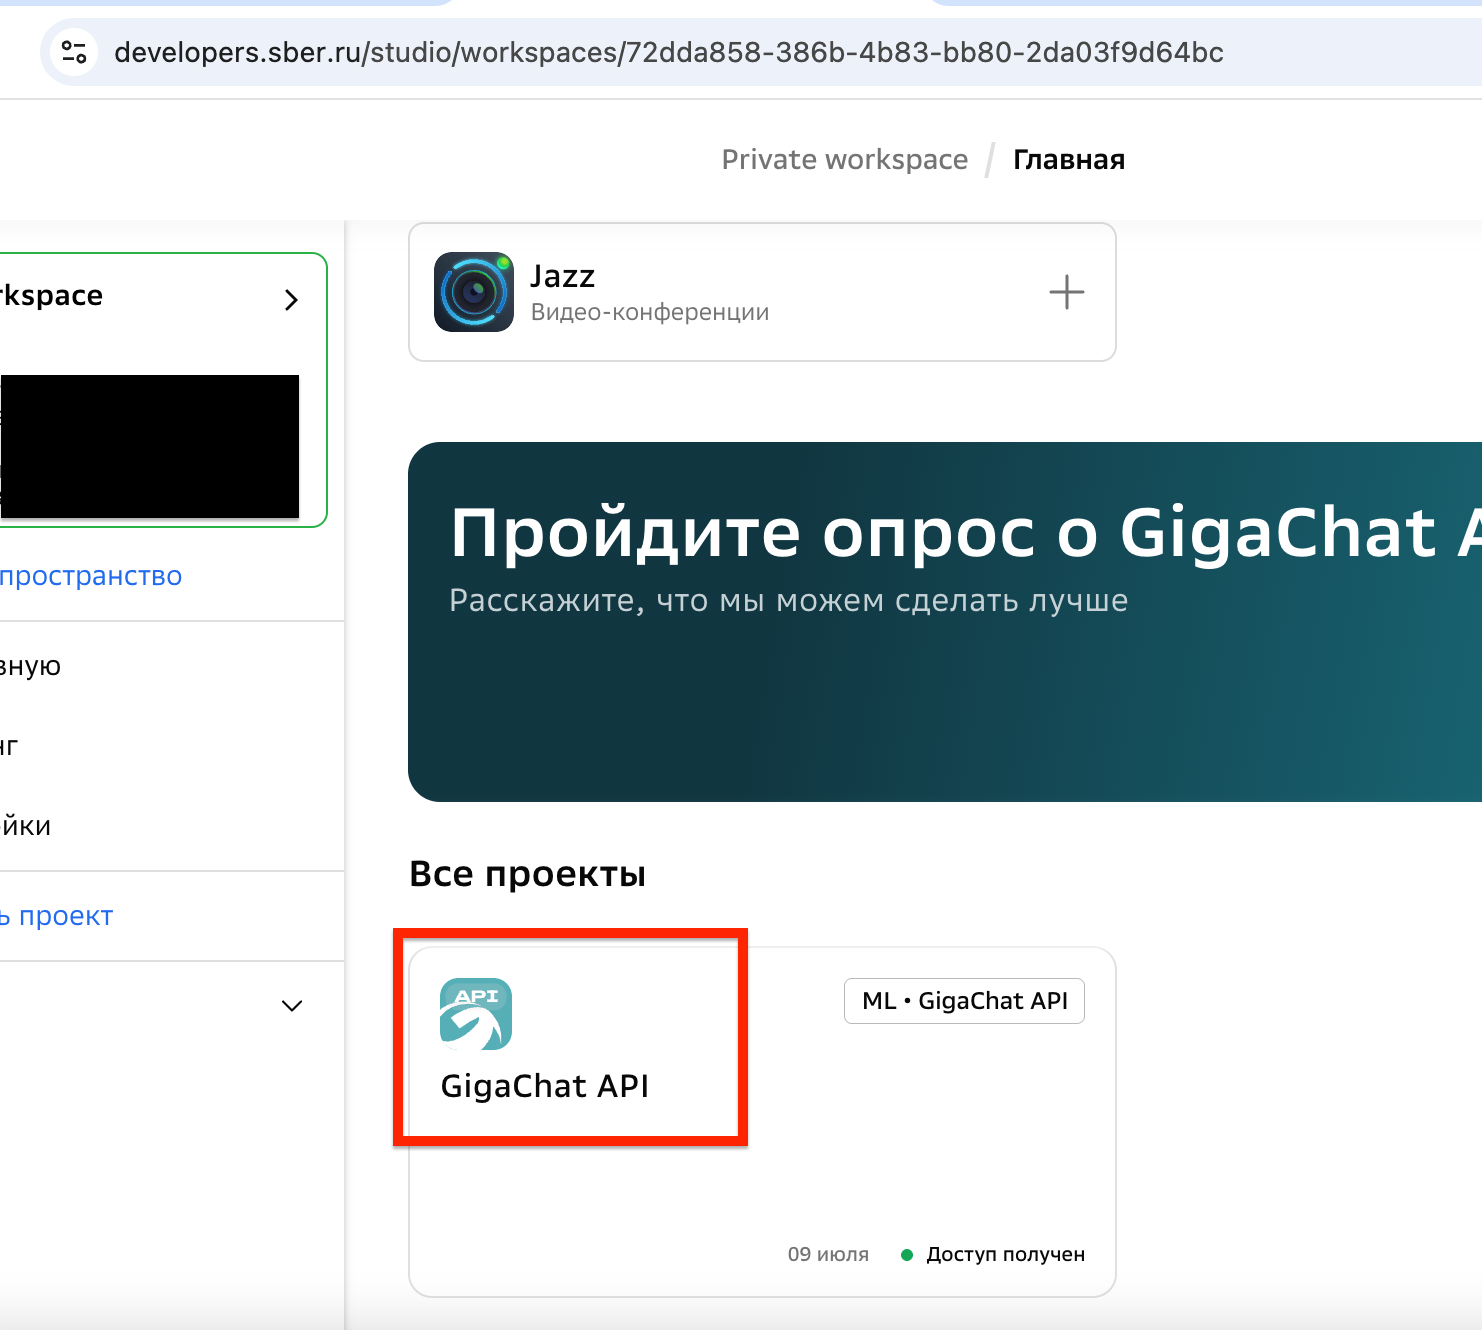Viewport: 1482px width, 1330px height.
Task: Click the ML • GigaChat API tag
Action: (x=965, y=1001)
